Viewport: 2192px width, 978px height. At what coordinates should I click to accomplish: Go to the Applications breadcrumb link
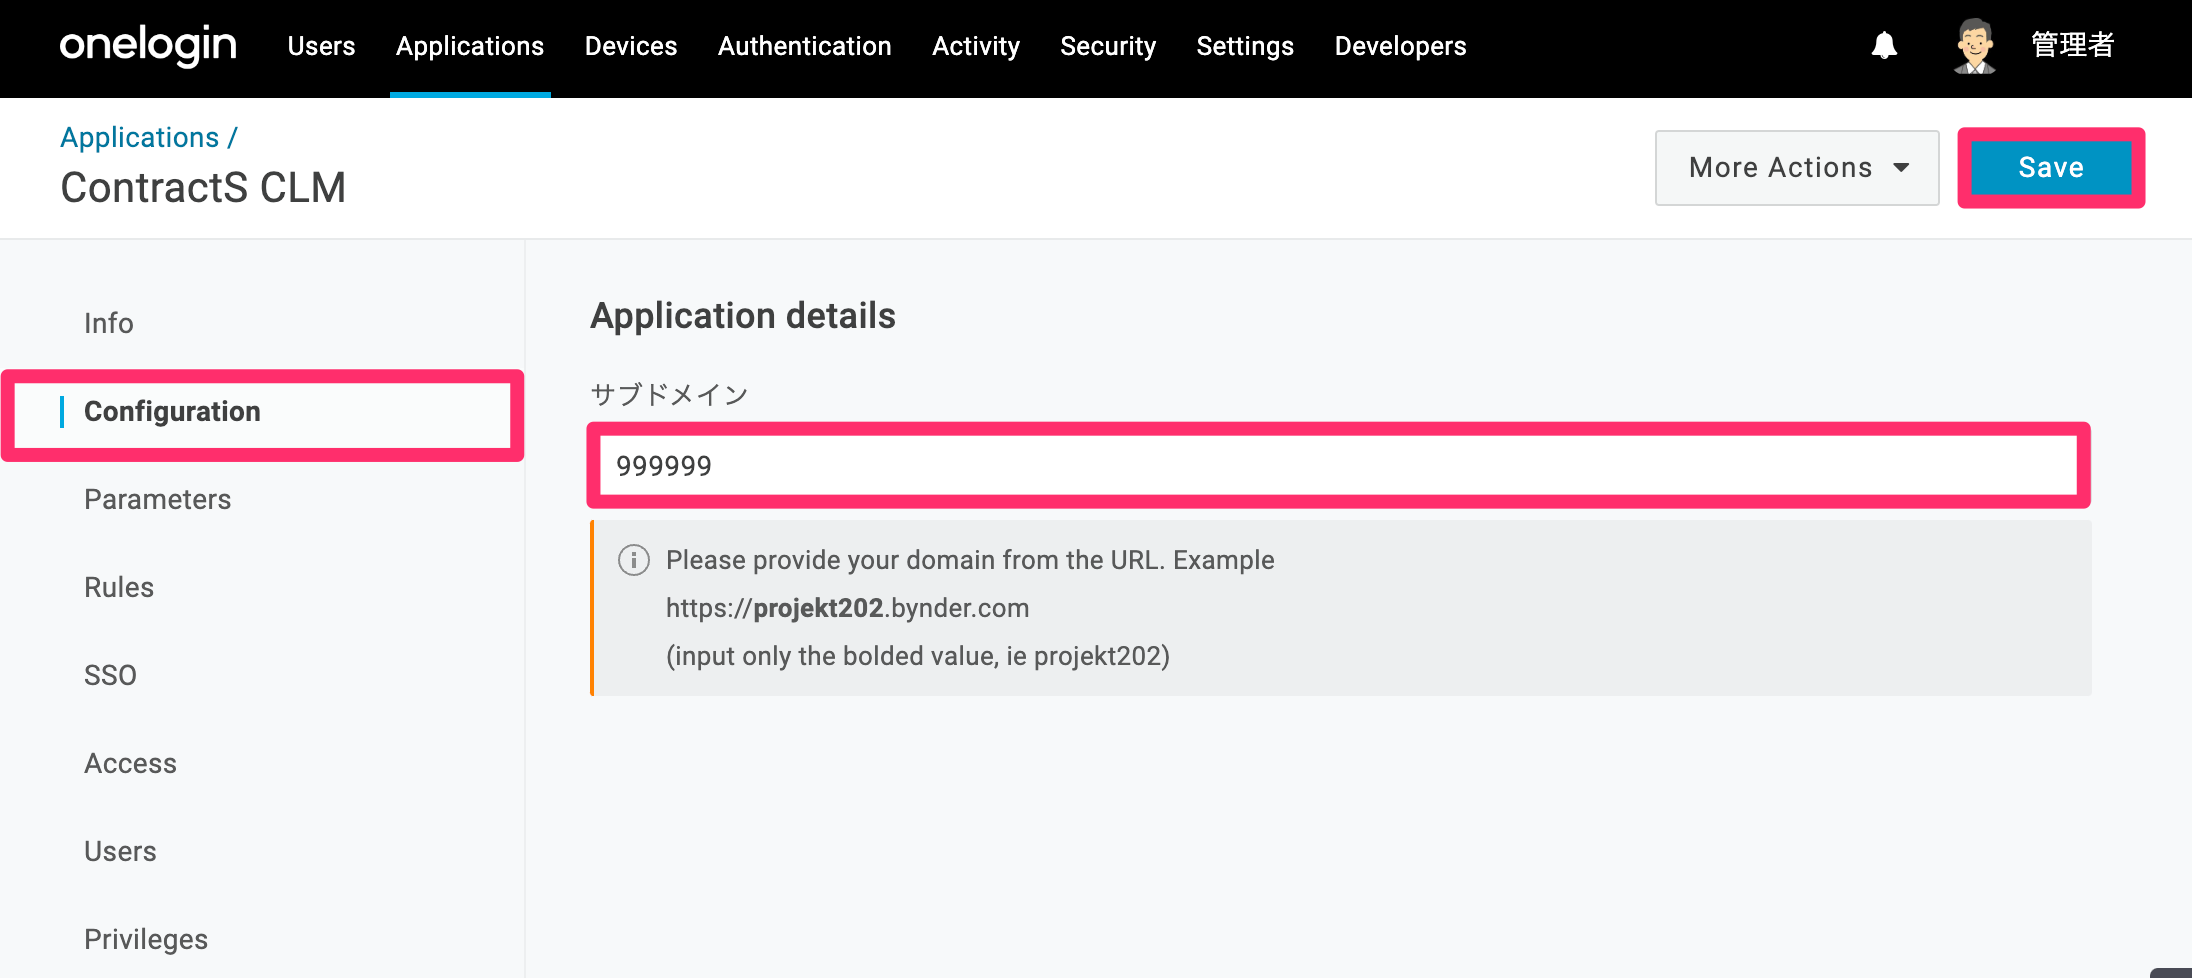[x=140, y=137]
